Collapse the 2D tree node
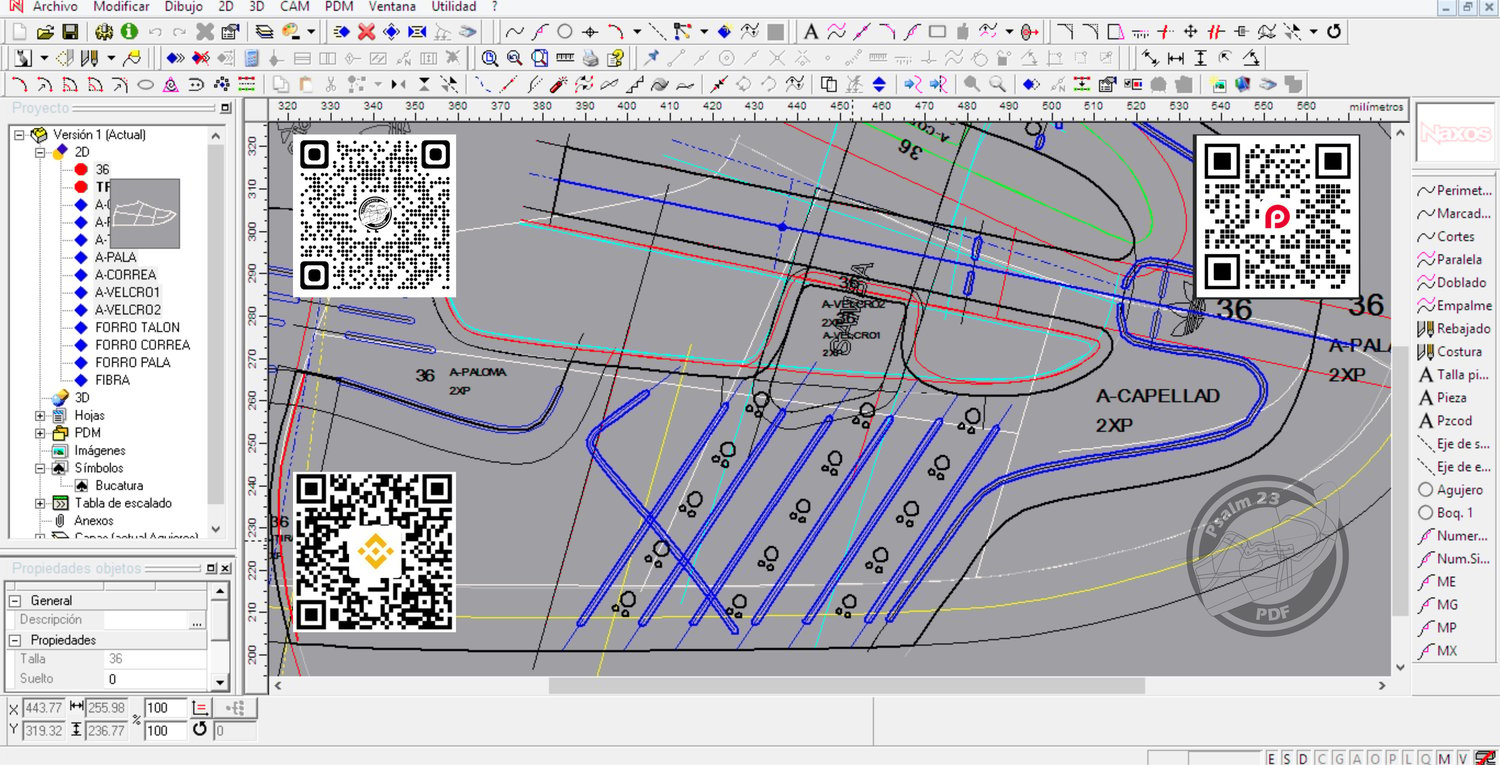This screenshot has width=1500, height=765. coord(40,152)
